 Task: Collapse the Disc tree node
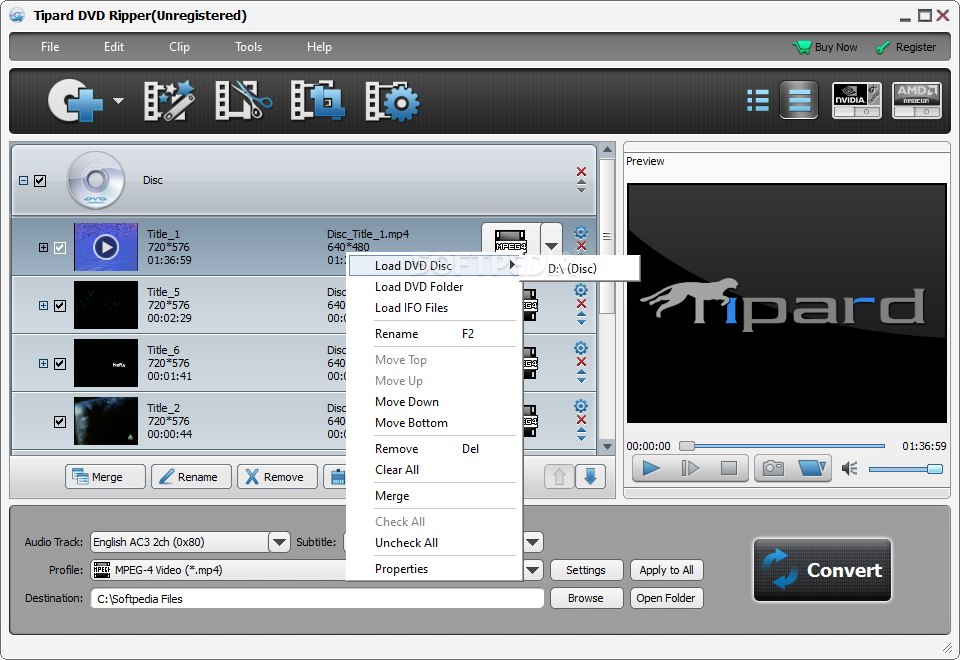click(x=23, y=181)
